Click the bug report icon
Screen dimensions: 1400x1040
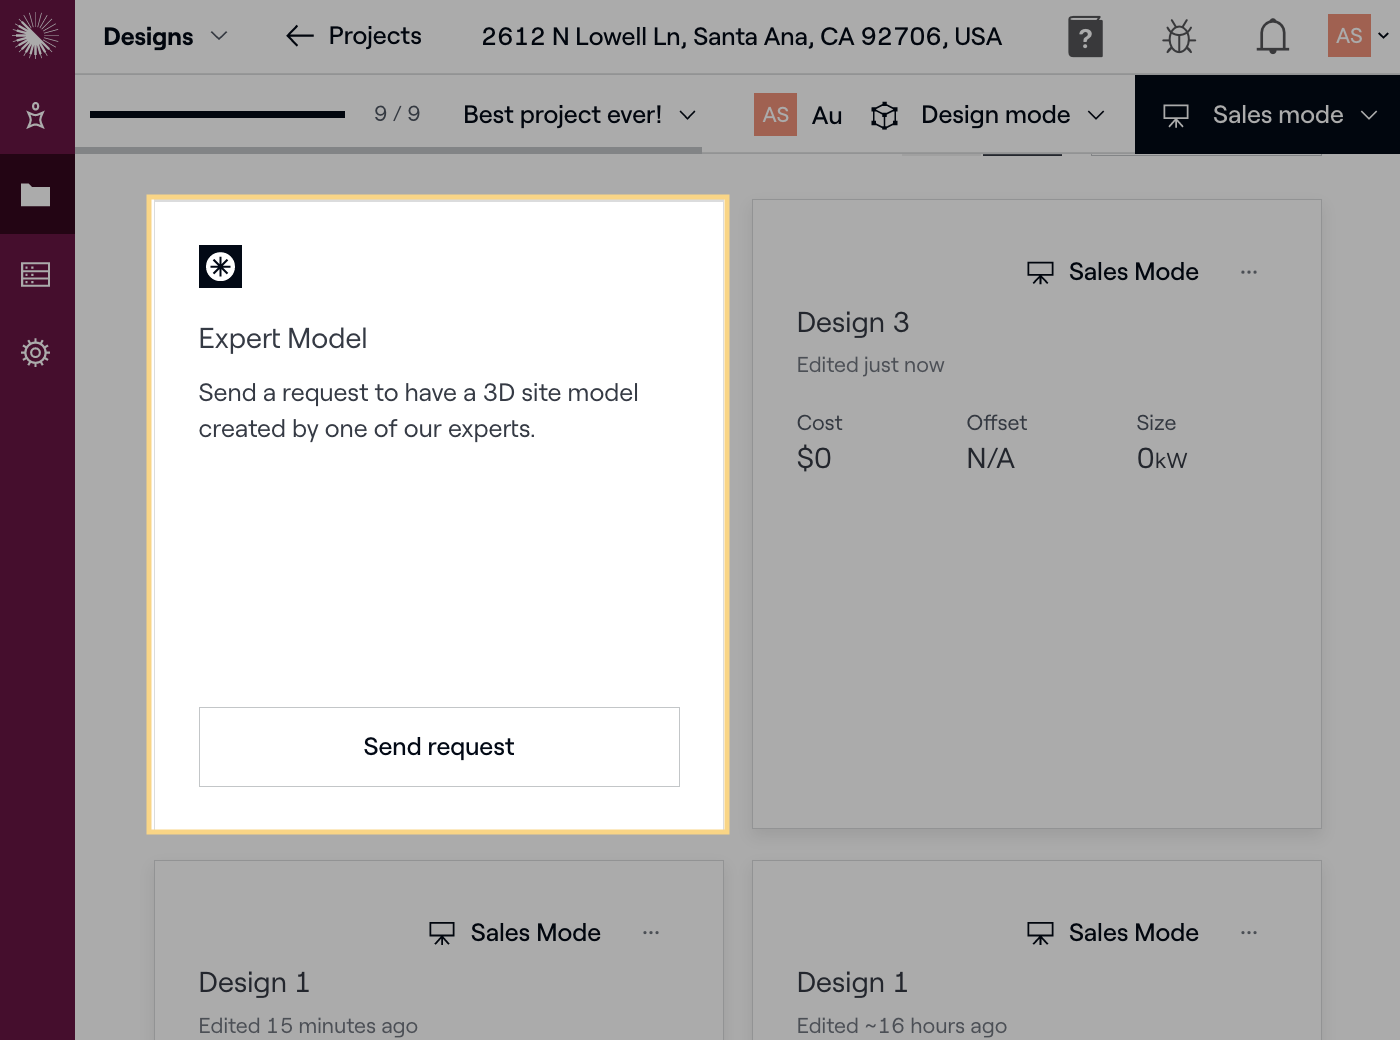[x=1179, y=36]
